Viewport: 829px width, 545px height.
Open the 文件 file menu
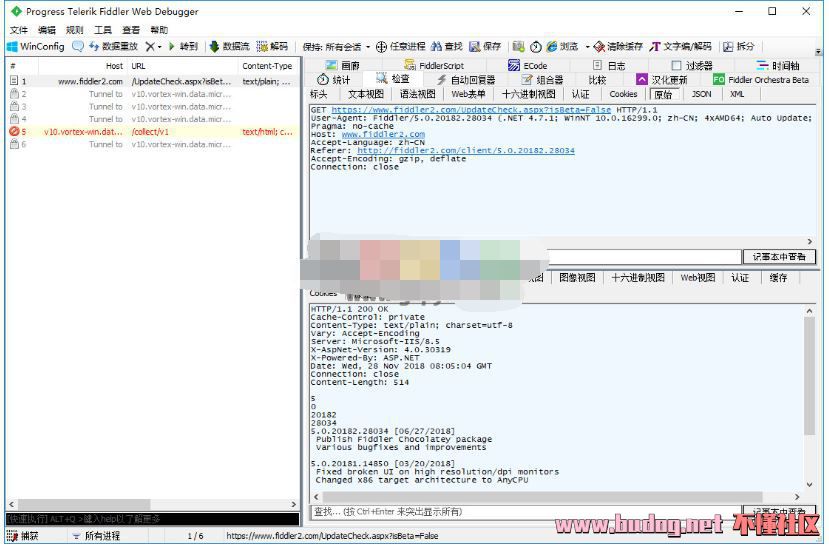tap(19, 30)
